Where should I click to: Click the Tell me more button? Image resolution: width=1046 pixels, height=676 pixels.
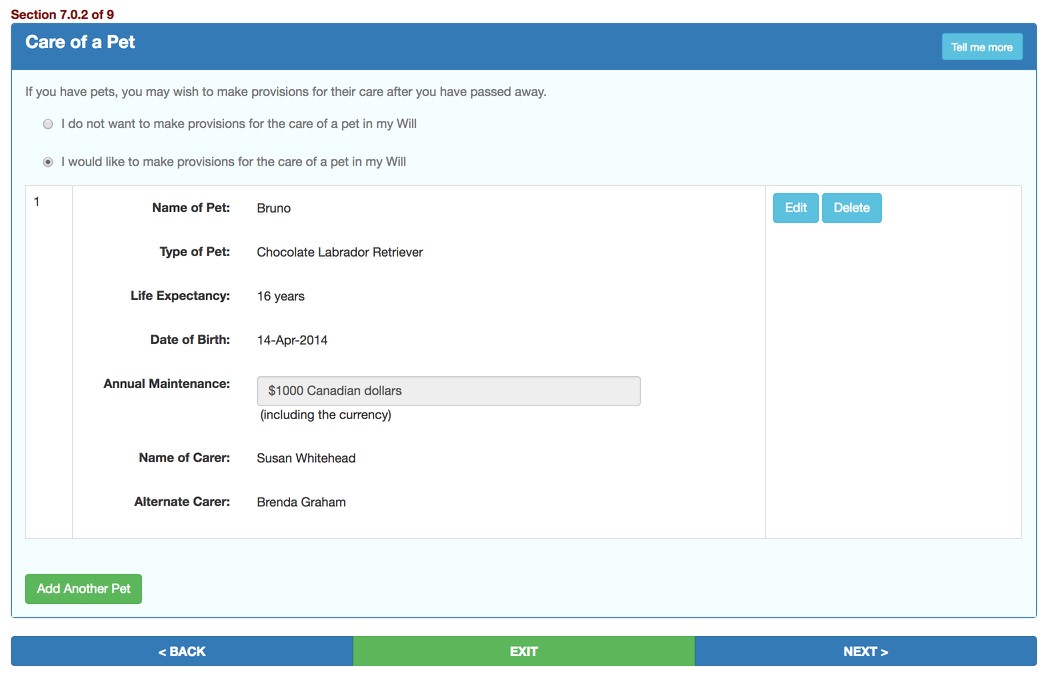coord(981,47)
